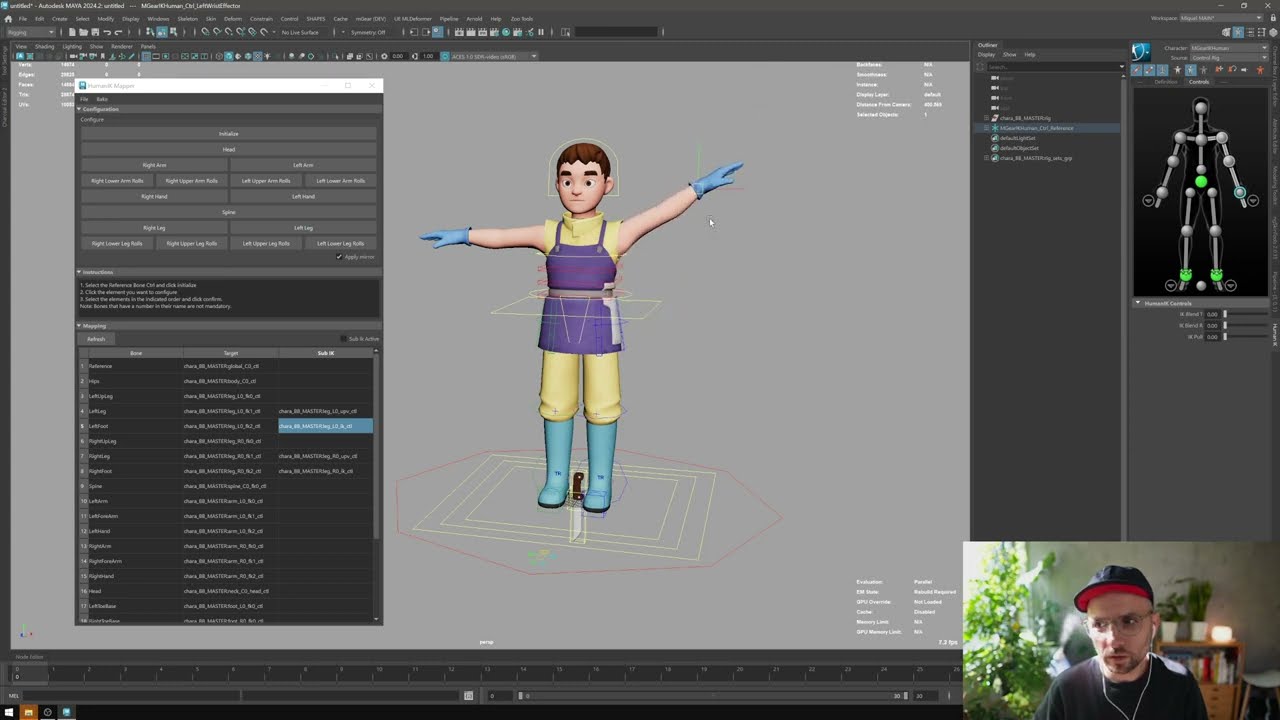Open the Skeleton menu
1280x720 pixels.
click(x=187, y=19)
